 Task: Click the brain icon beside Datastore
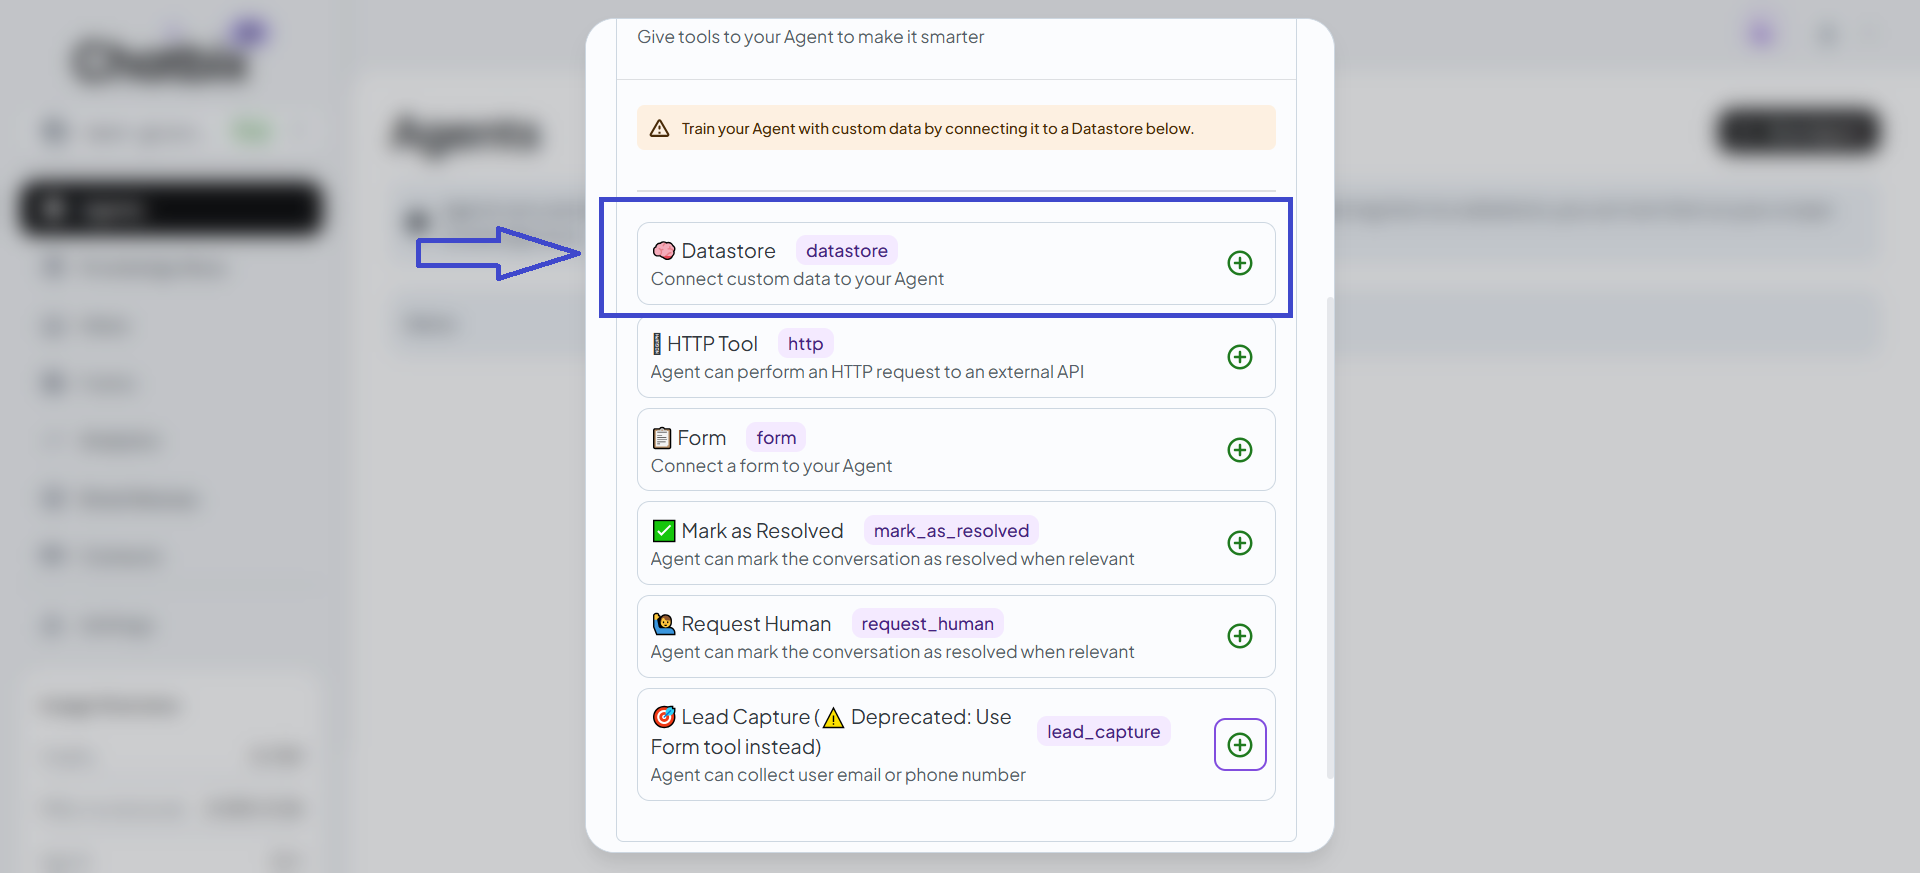664,250
